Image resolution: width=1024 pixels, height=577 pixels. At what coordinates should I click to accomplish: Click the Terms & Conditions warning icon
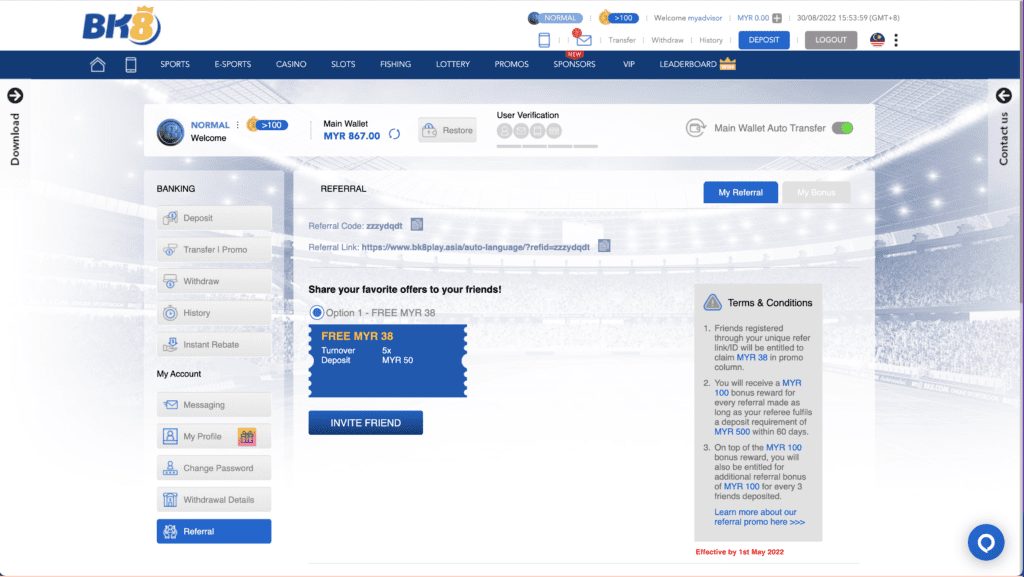(712, 302)
